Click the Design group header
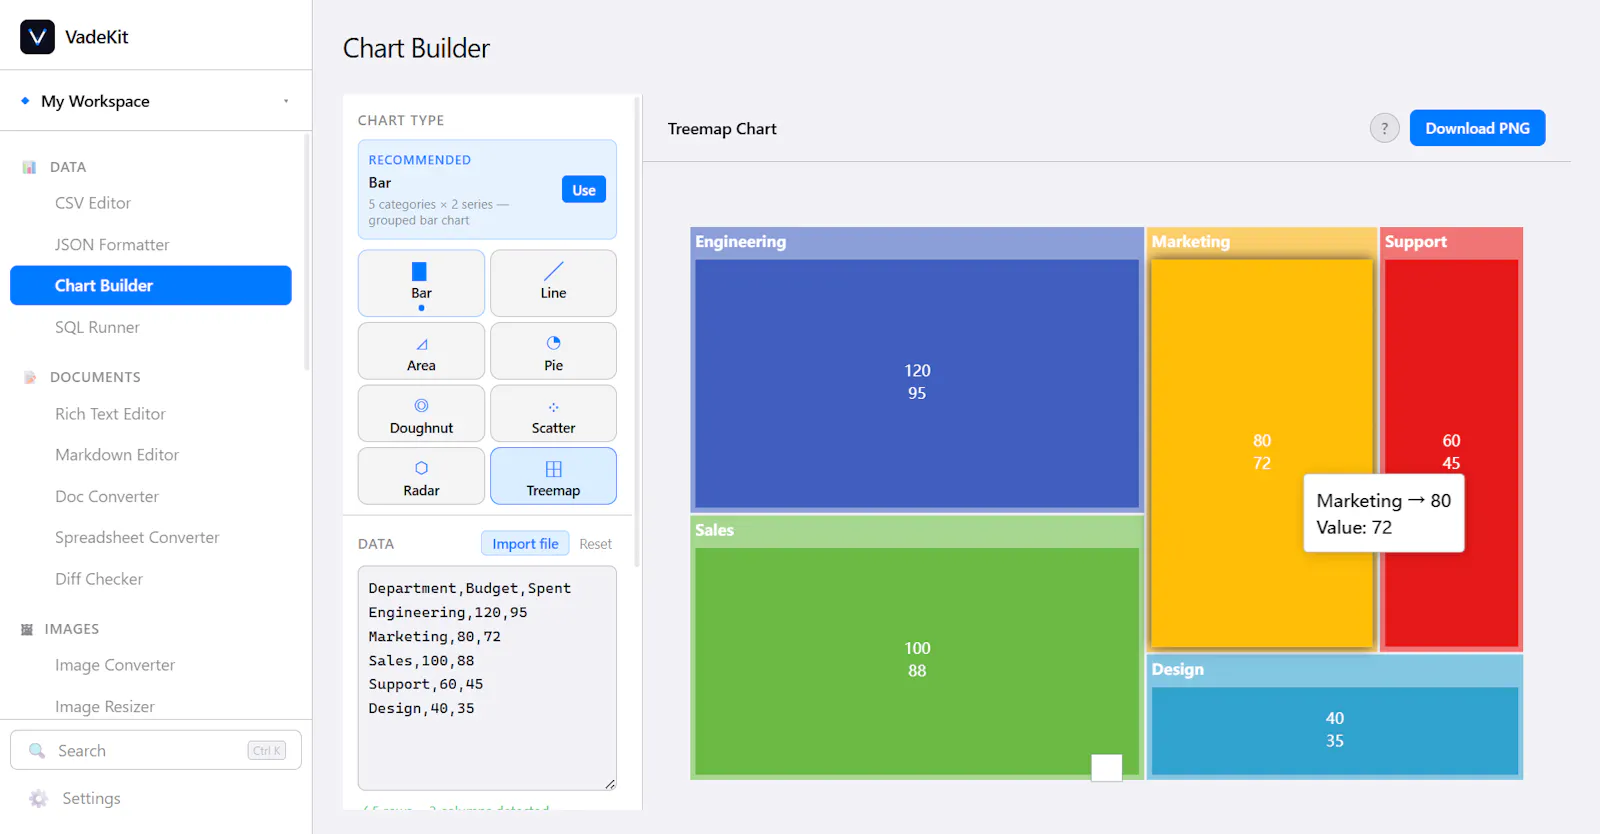The height and width of the screenshot is (834, 1600). point(1335,670)
